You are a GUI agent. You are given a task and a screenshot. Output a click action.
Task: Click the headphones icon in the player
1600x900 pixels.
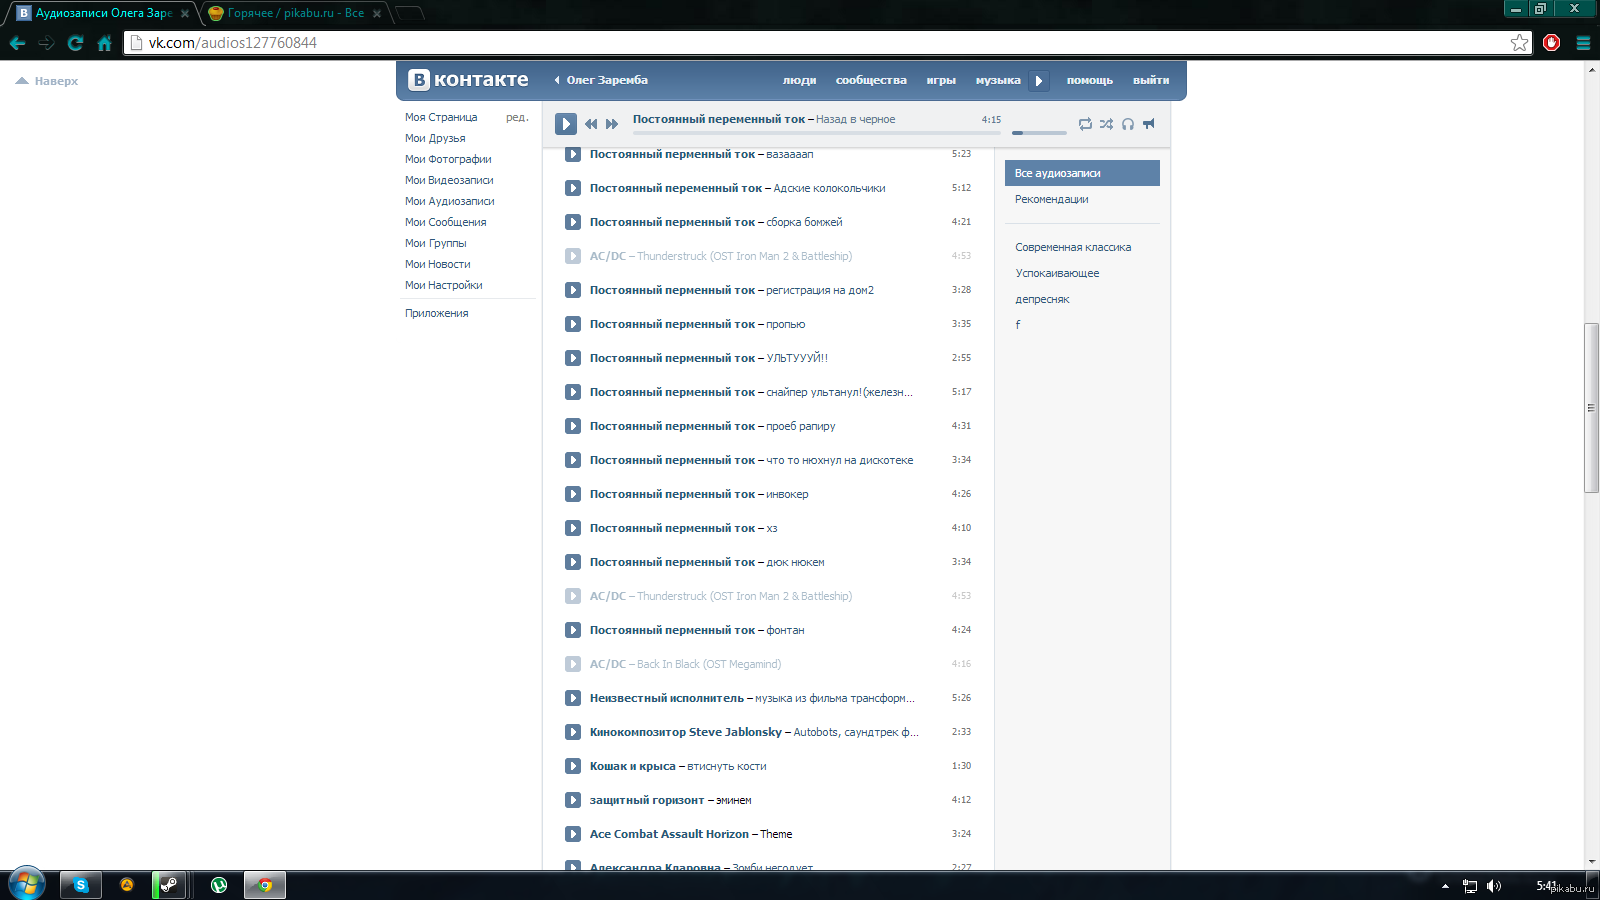point(1128,124)
